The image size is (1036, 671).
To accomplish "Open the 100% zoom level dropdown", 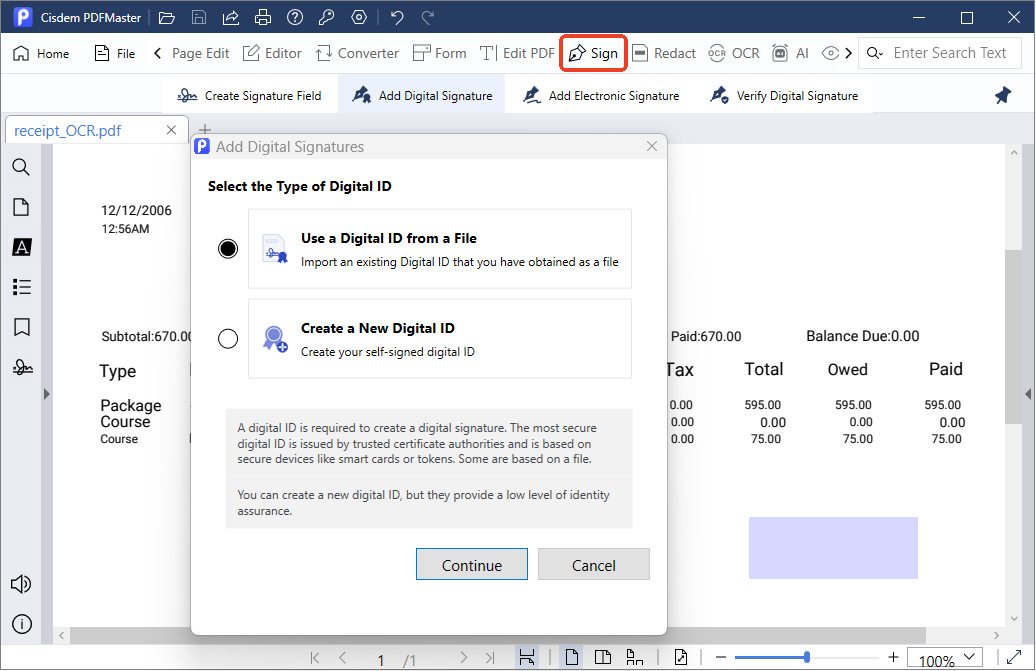I will pos(968,658).
